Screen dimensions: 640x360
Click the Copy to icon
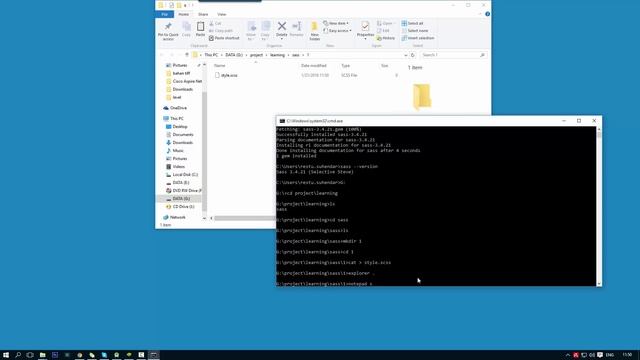tap(265, 27)
